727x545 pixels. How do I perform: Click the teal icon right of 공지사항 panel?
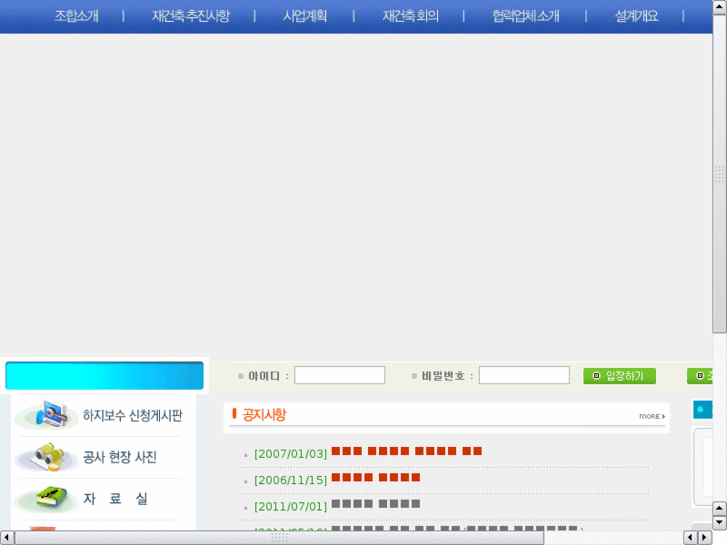pos(702,410)
